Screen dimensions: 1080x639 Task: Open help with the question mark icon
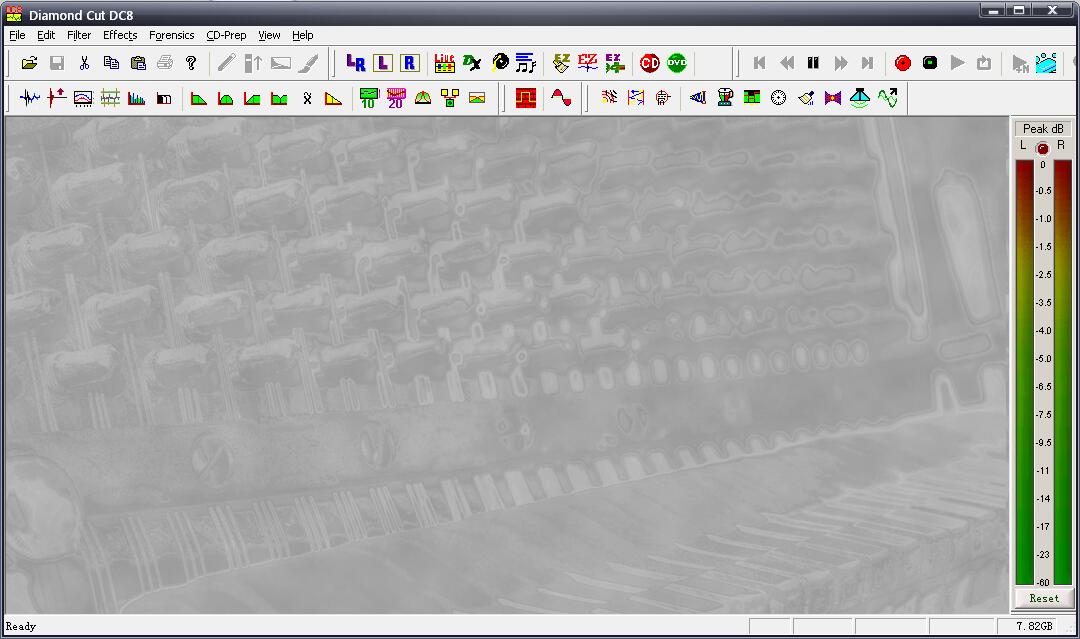(x=191, y=63)
